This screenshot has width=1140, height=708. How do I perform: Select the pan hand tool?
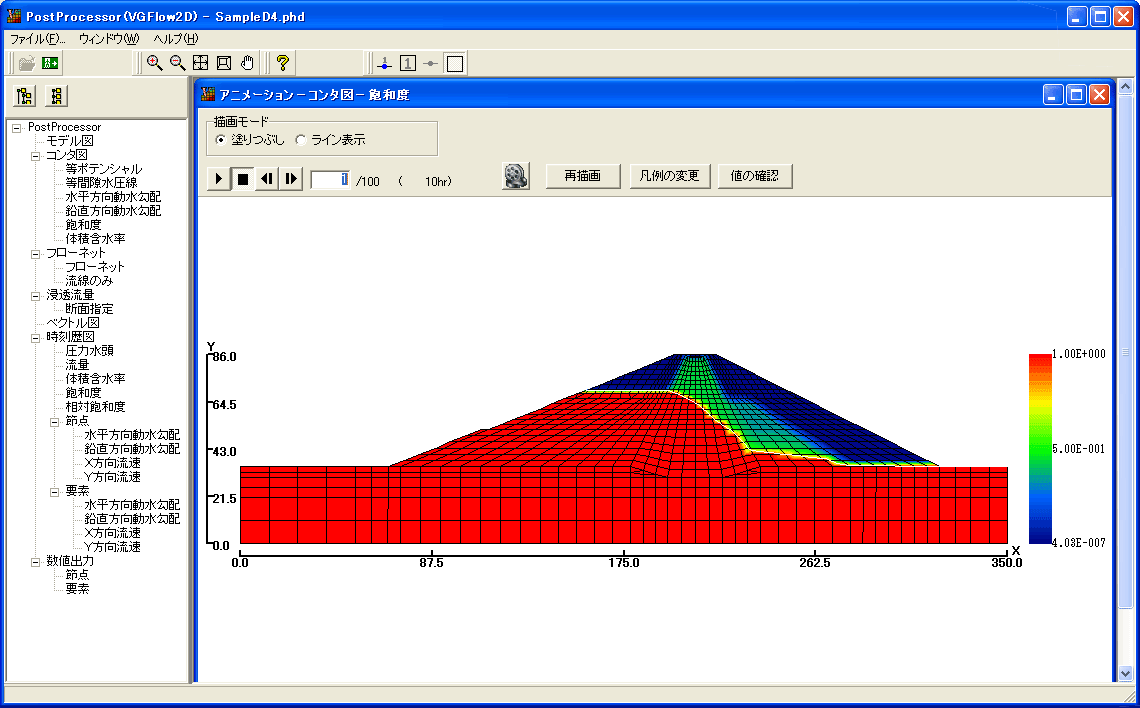[x=247, y=63]
